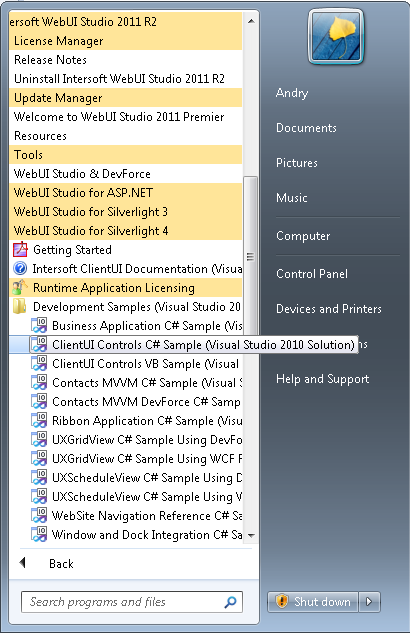Click the Window and Dock Integration icon

[39, 534]
